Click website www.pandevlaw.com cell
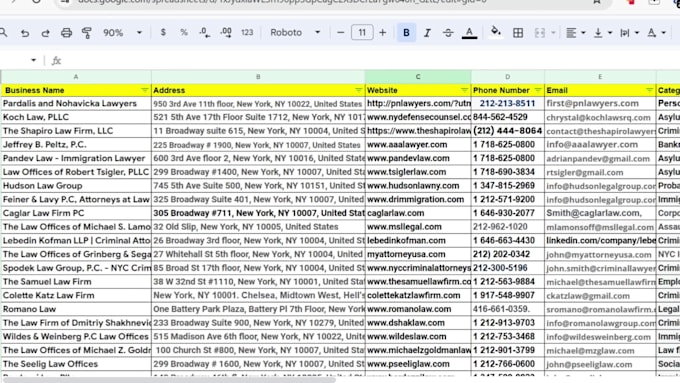Image resolution: width=680 pixels, height=383 pixels. click(418, 158)
